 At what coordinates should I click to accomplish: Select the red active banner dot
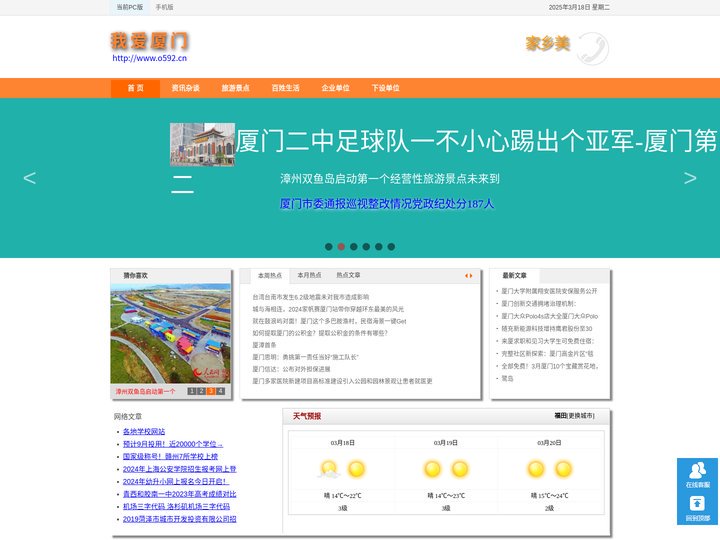[x=341, y=247]
